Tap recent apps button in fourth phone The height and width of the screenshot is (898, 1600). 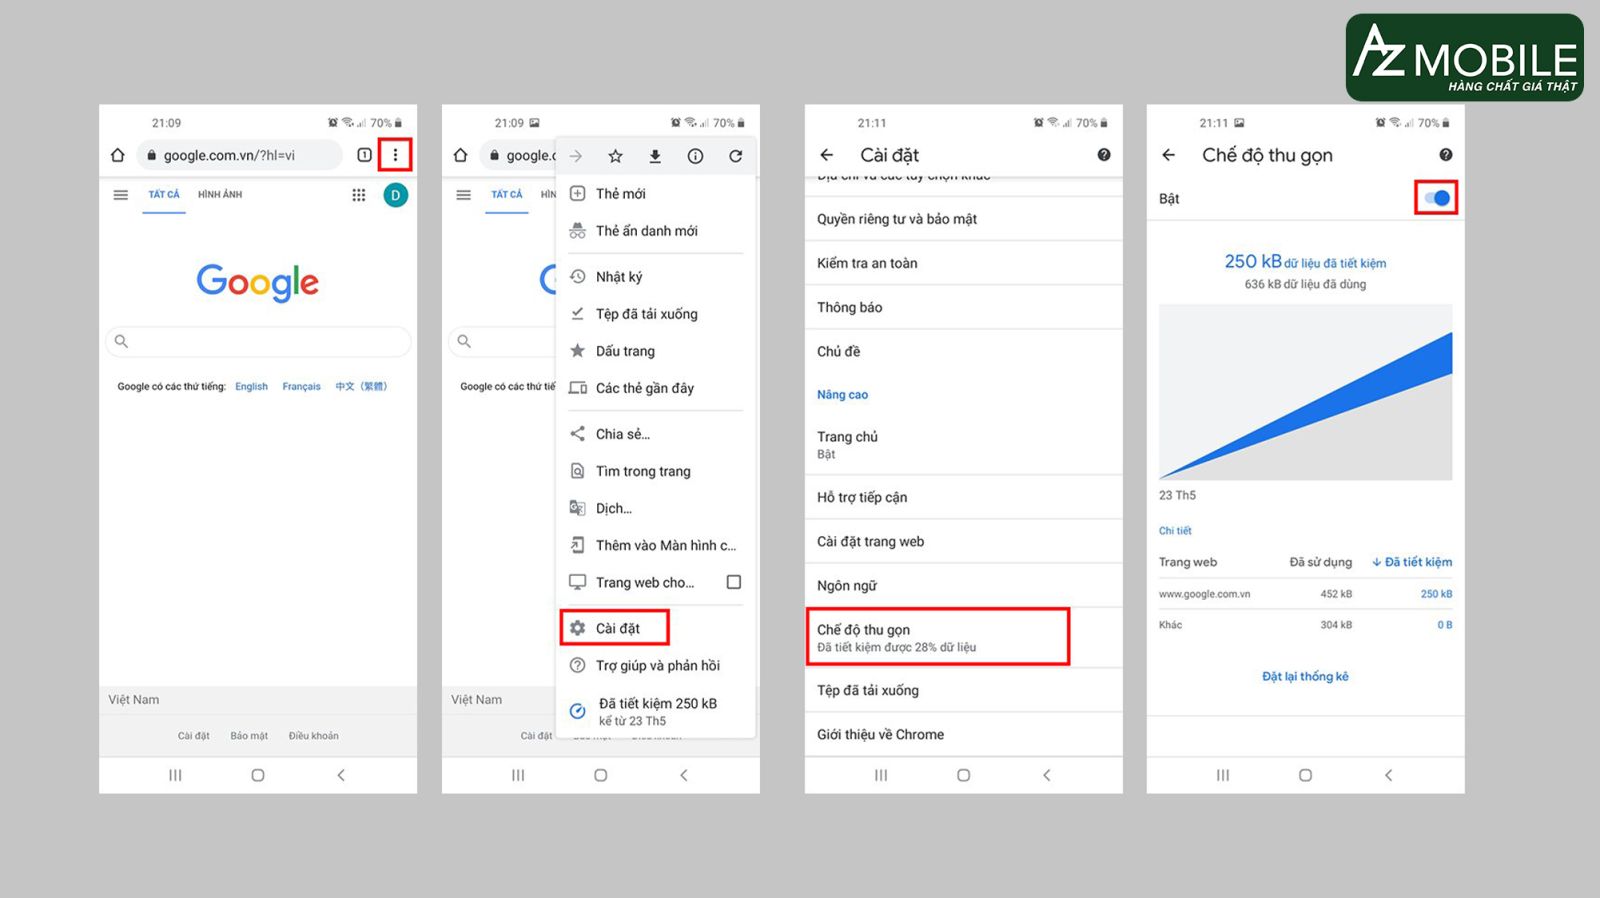point(1223,775)
